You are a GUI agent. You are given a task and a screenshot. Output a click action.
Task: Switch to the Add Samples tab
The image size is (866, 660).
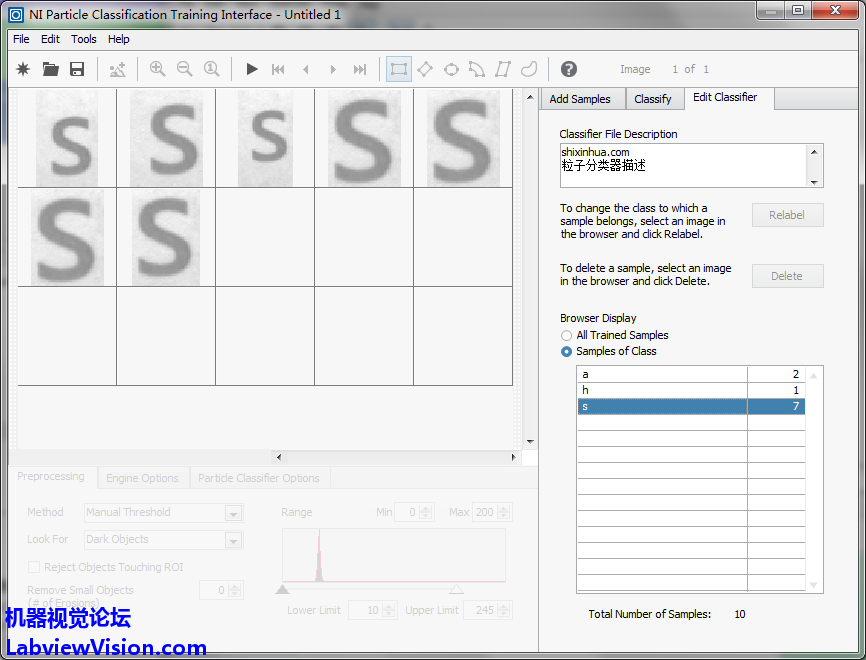[x=580, y=99]
